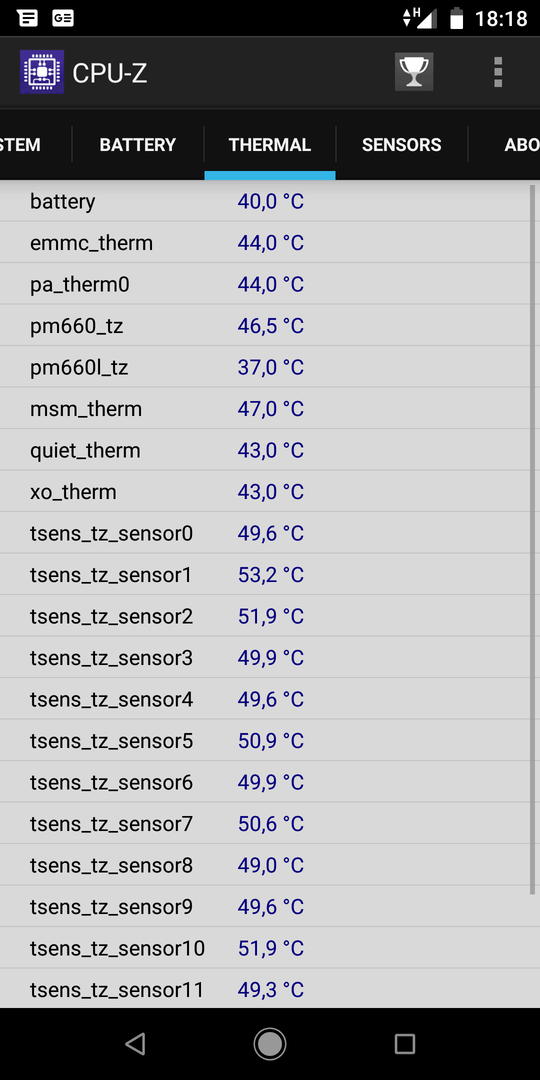Switch to the BATTERY tab

pos(138,145)
